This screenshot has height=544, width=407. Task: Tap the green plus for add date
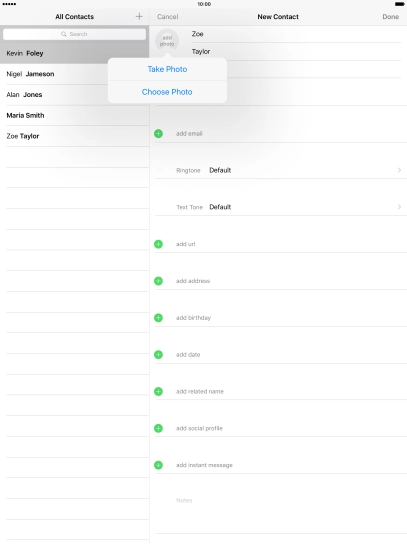158,355
